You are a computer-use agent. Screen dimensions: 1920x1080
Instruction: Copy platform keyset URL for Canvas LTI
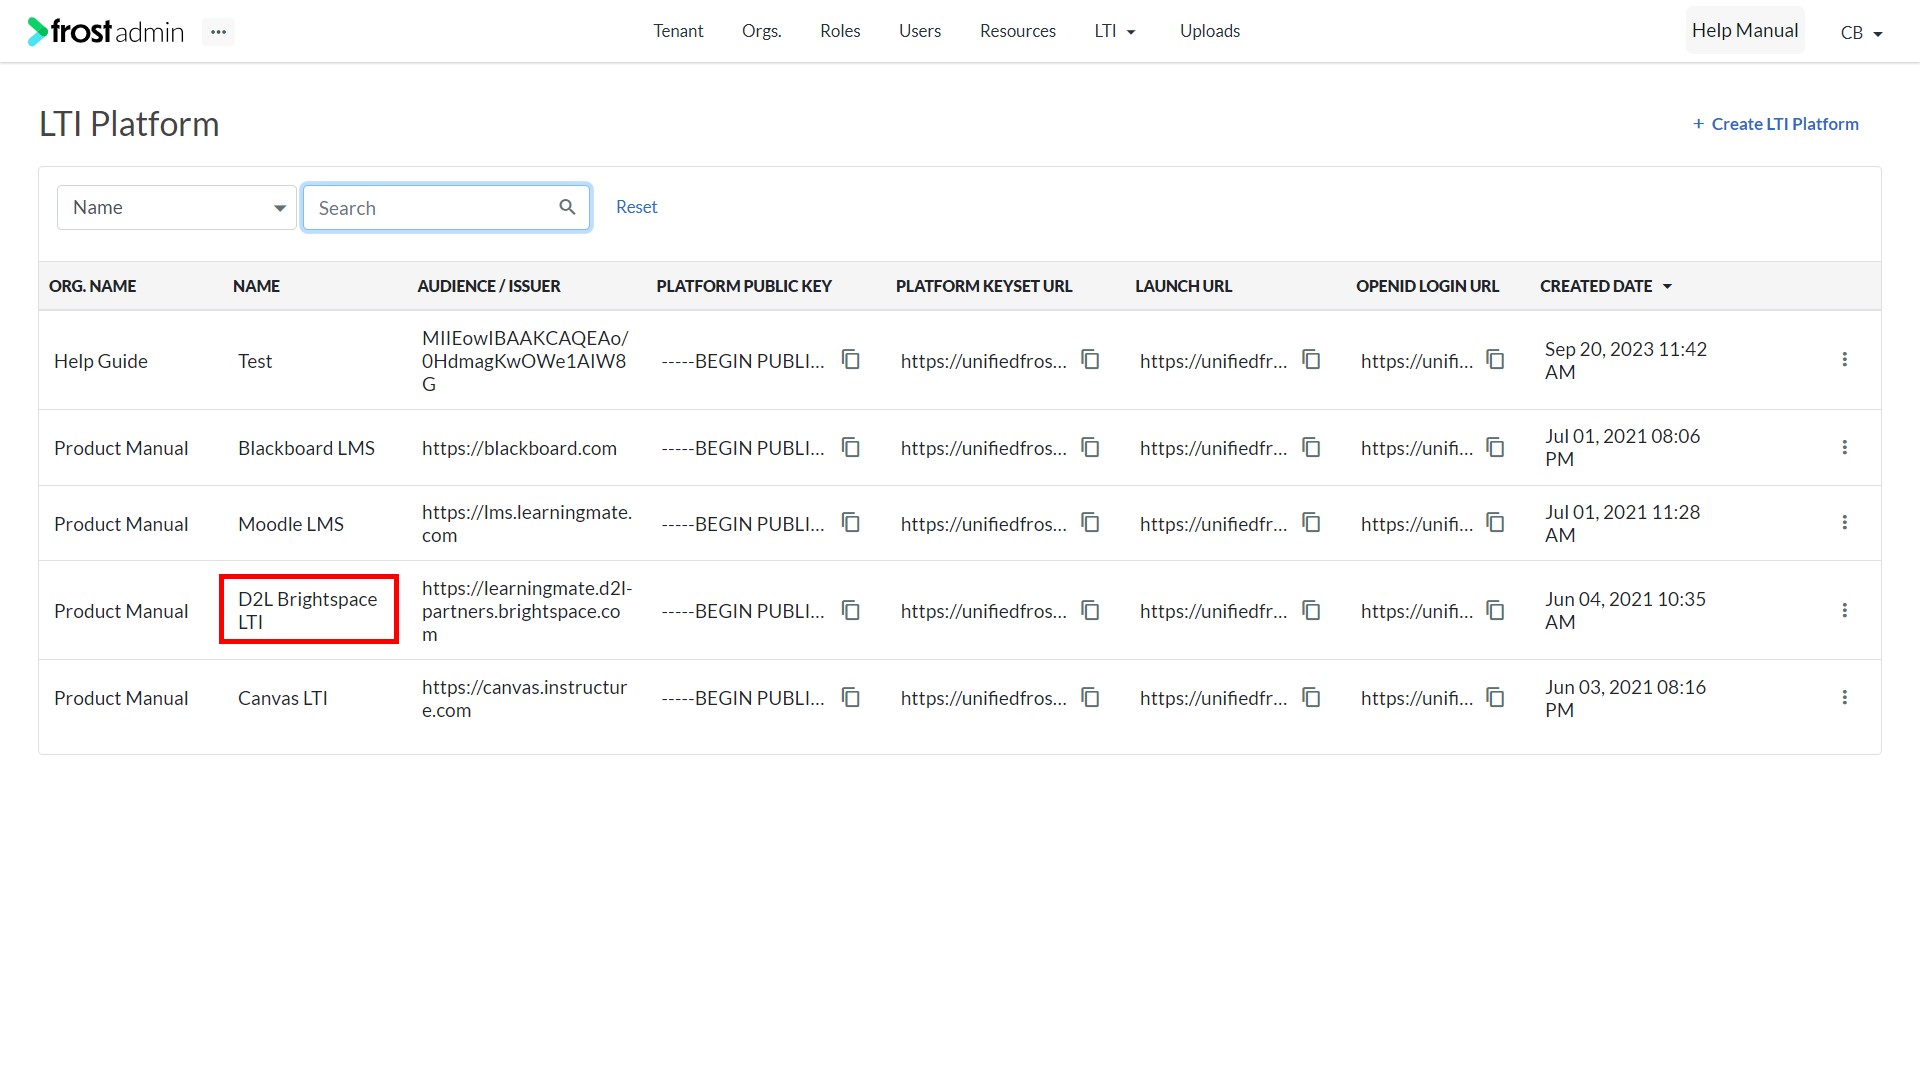coord(1091,697)
